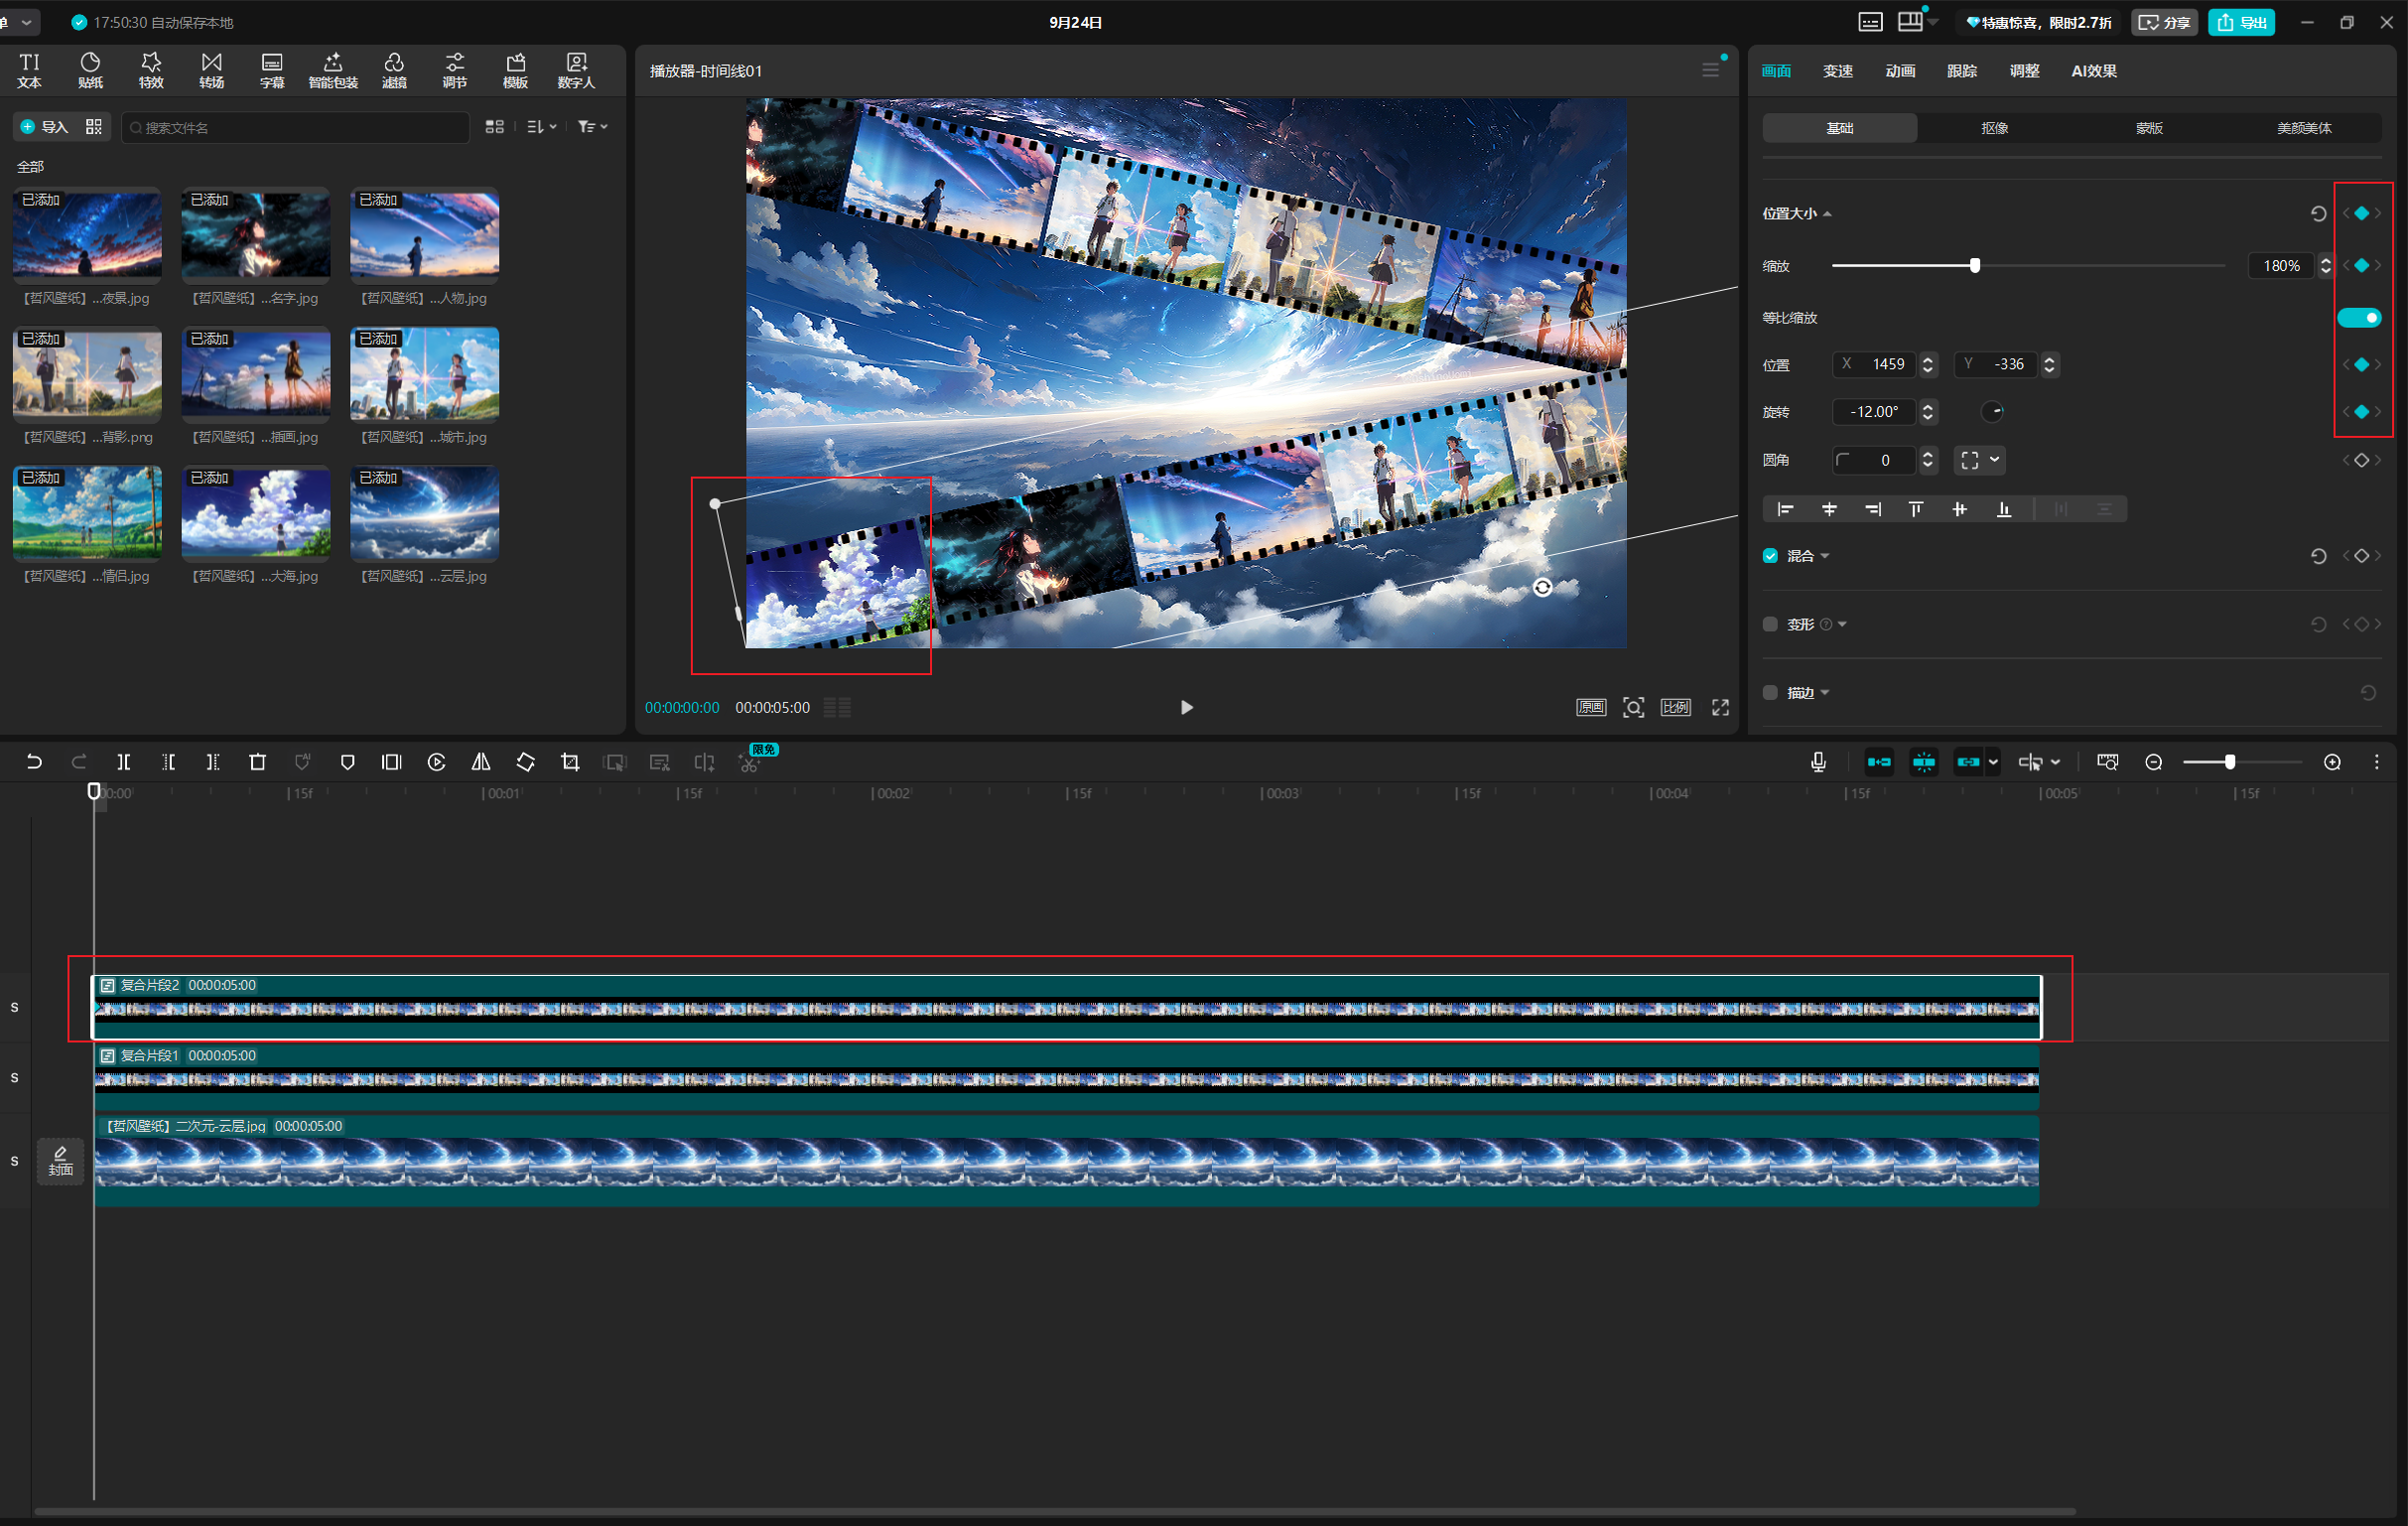
Task: Open the 转场 transitions panel
Action: tap(212, 70)
